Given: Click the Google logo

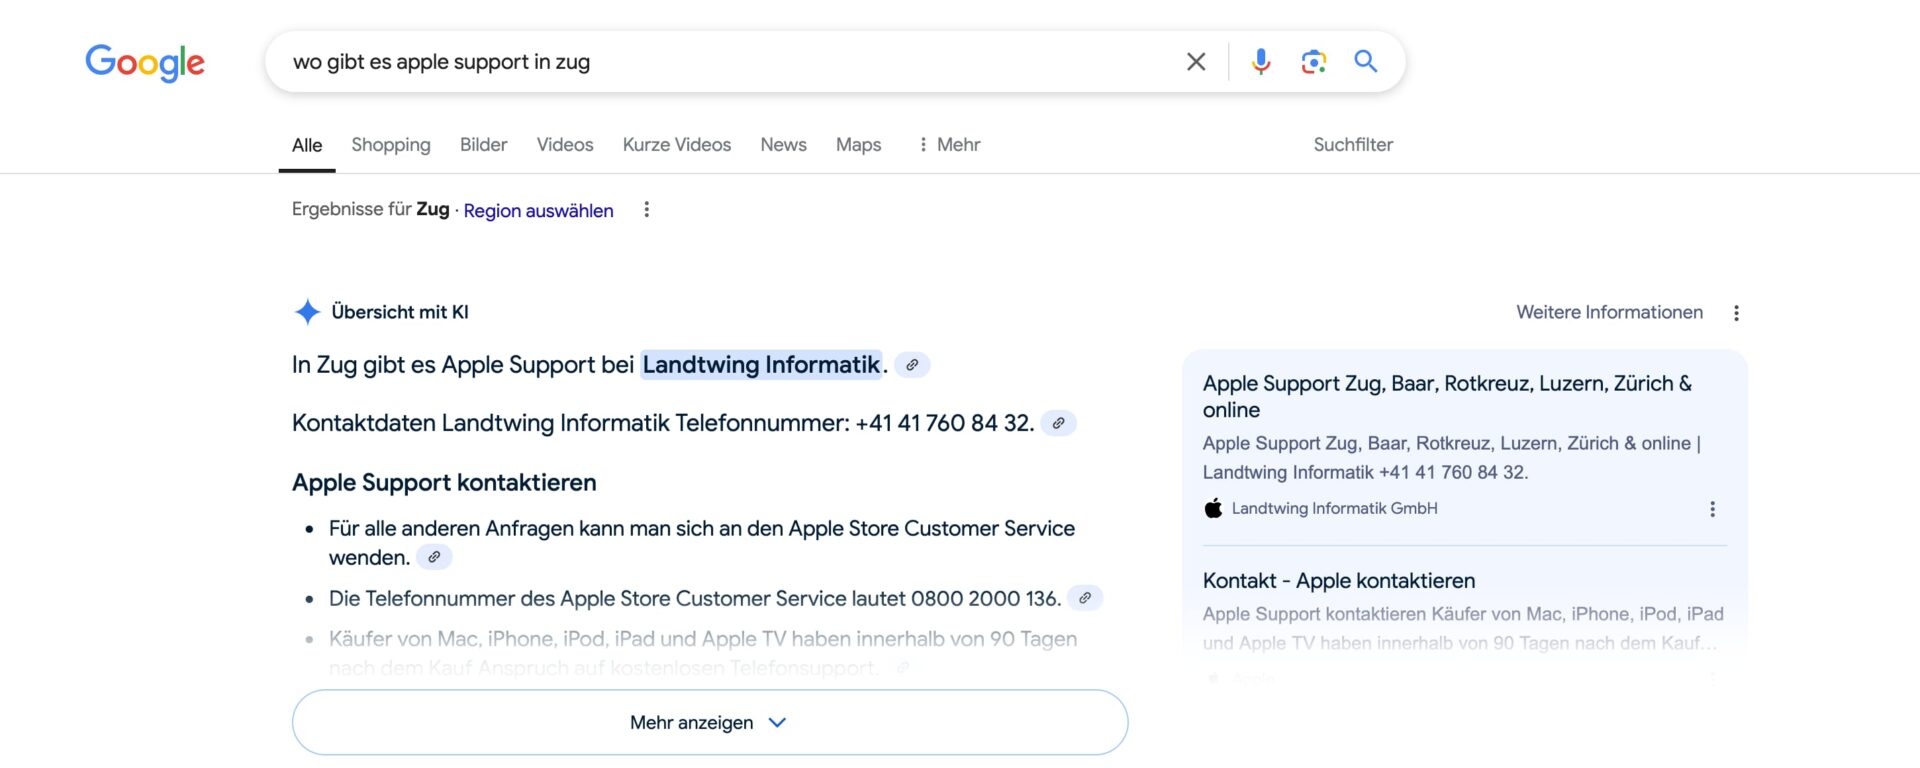Looking at the screenshot, I should pyautogui.click(x=145, y=62).
